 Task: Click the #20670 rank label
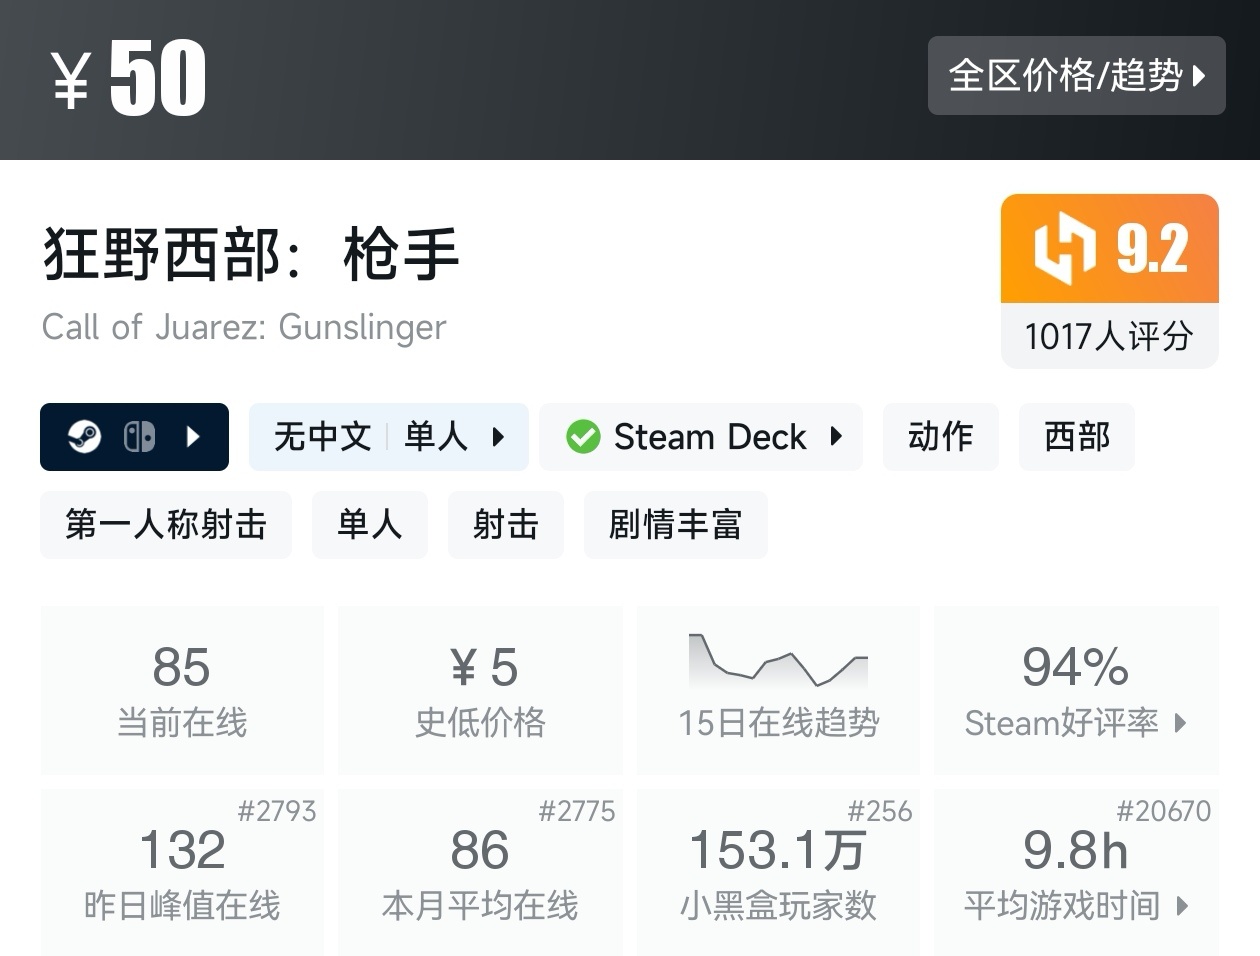pyautogui.click(x=1163, y=811)
